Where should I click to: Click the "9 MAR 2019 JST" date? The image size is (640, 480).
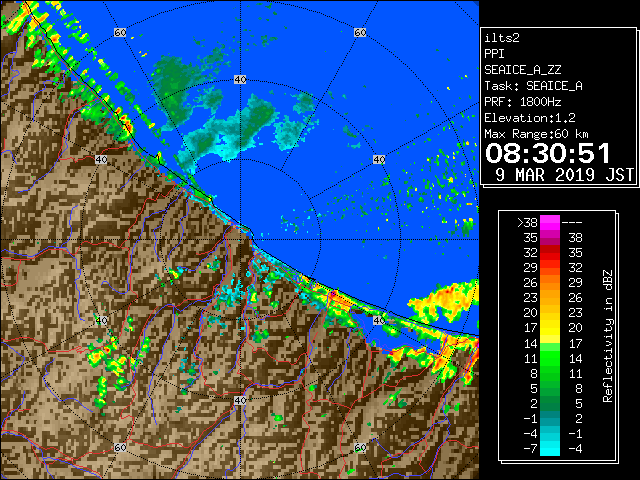565,175
